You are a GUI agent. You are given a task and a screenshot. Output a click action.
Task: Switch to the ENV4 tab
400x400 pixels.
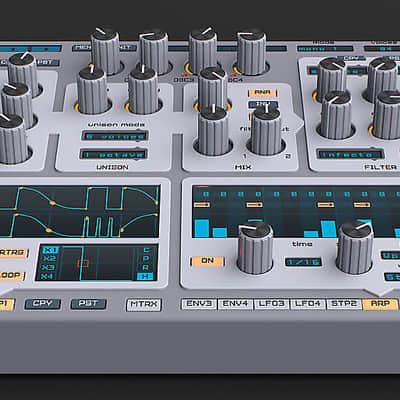(x=235, y=304)
